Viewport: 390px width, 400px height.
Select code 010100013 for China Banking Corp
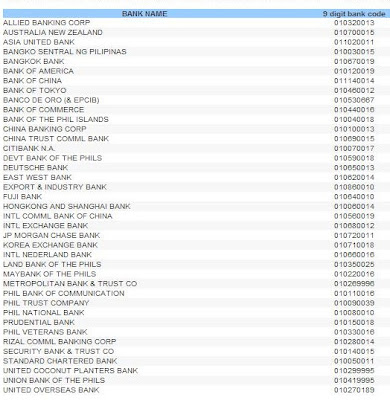pyautogui.click(x=354, y=129)
